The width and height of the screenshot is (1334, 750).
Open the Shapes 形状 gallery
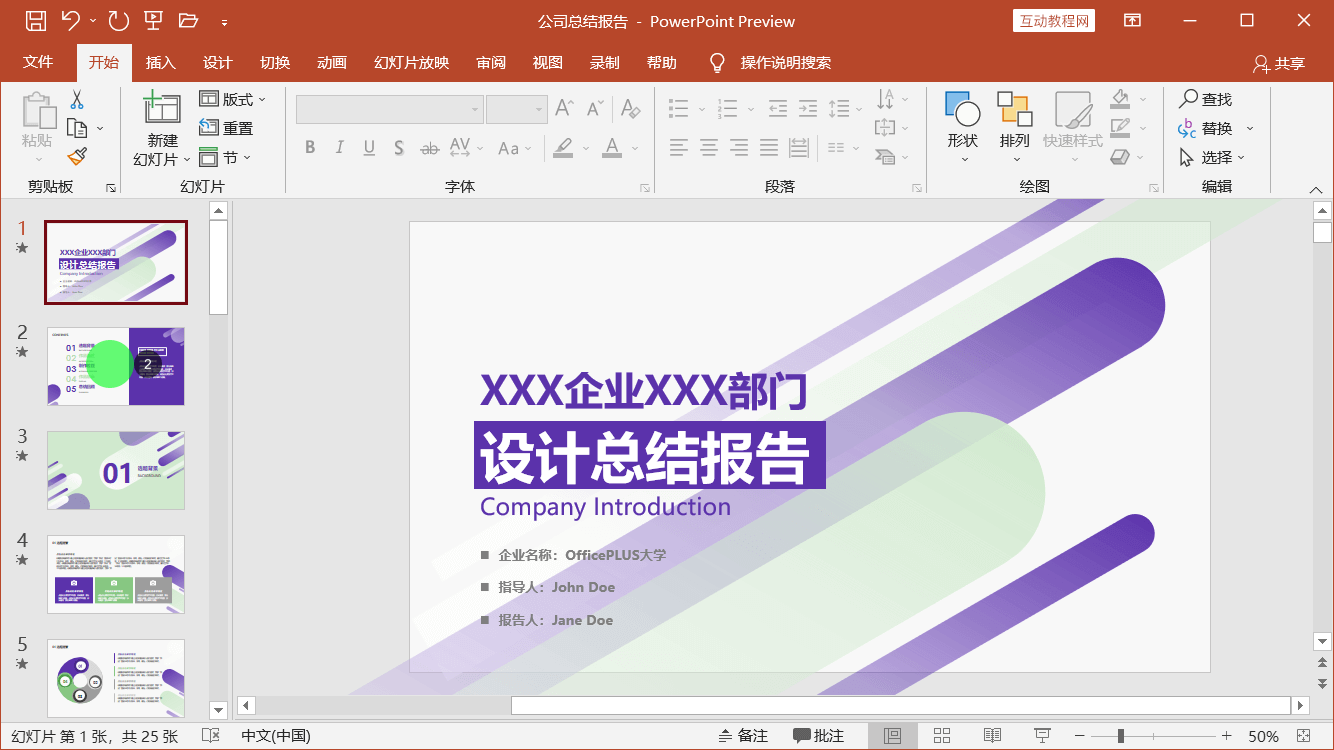963,127
